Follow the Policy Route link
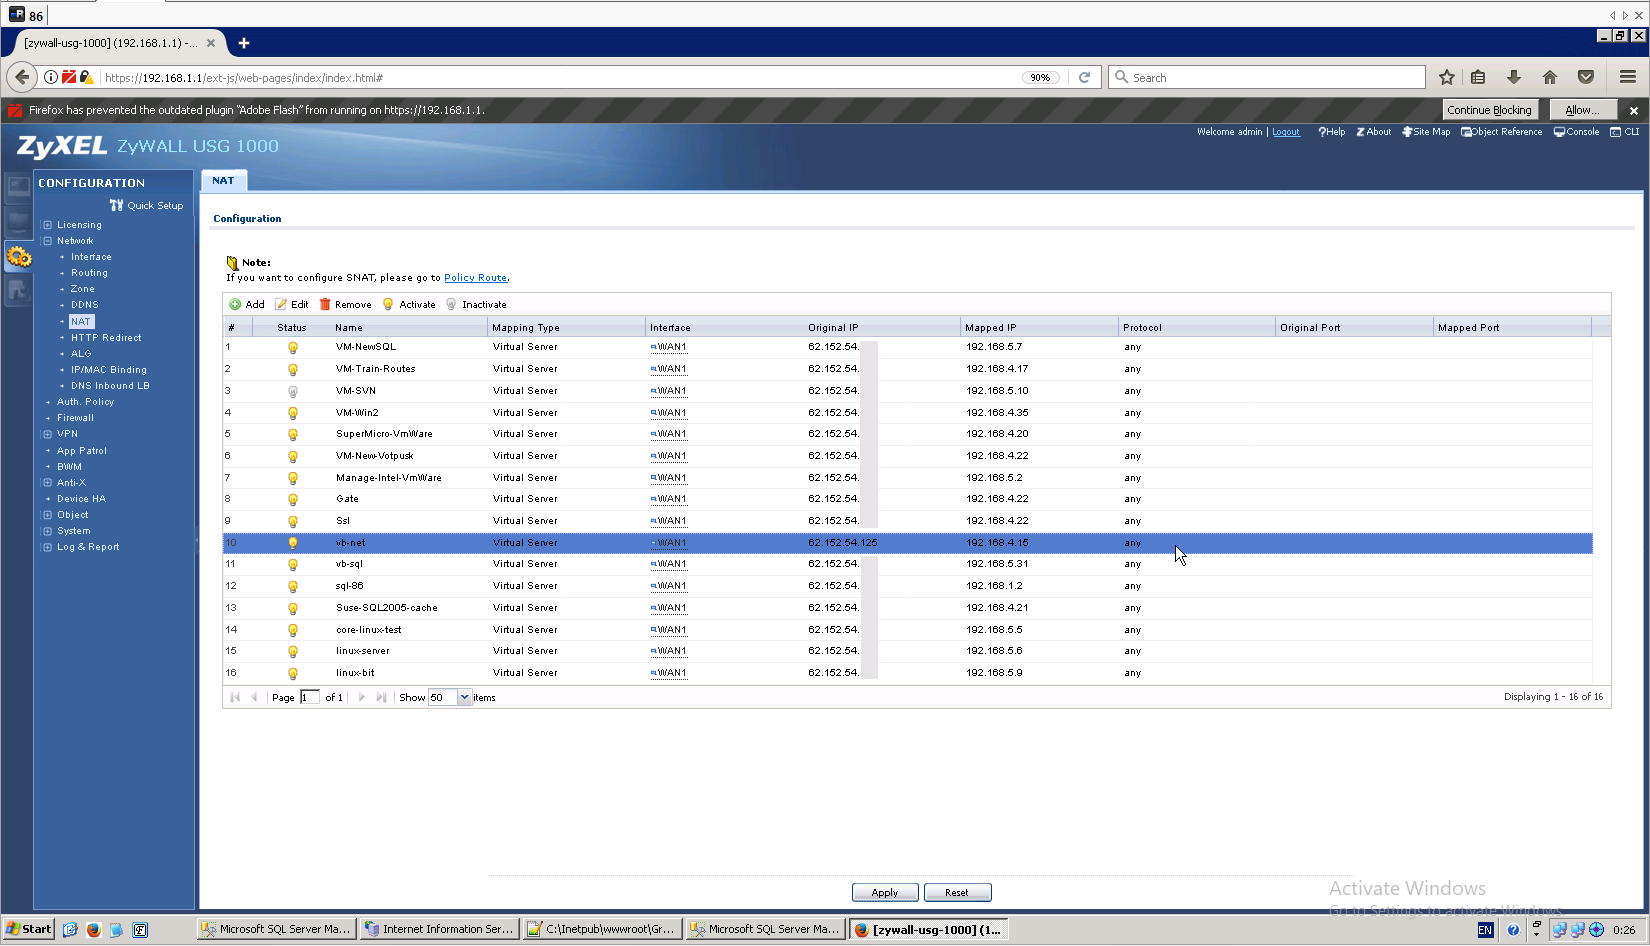This screenshot has height=946, width=1650. [x=475, y=278]
